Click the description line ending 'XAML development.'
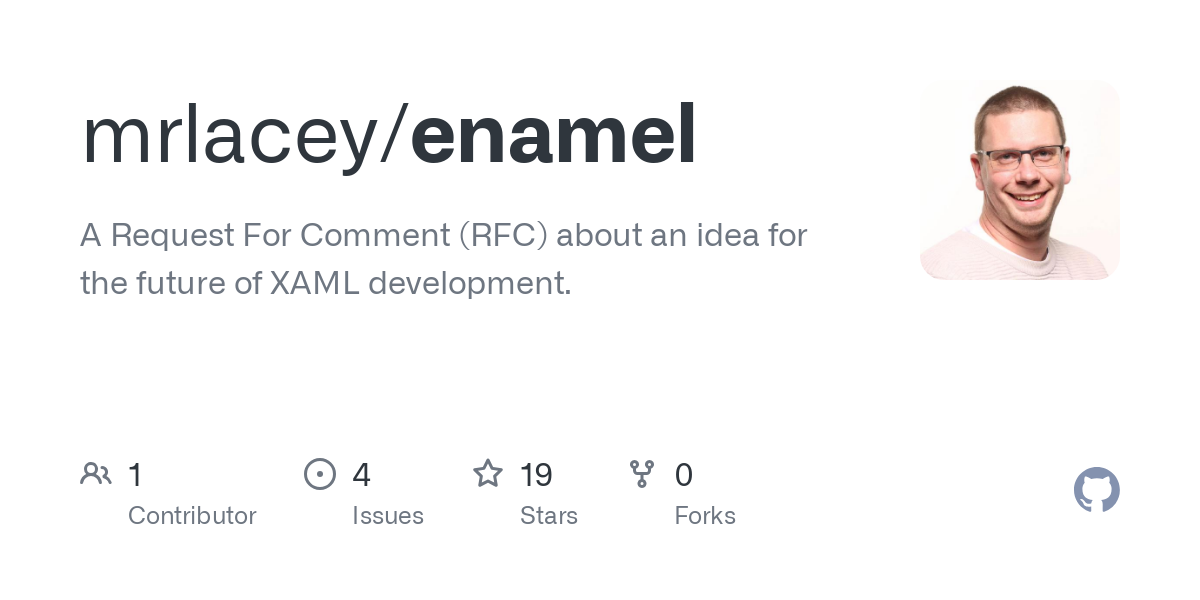Viewport: 1200px width, 600px height. click(x=326, y=284)
